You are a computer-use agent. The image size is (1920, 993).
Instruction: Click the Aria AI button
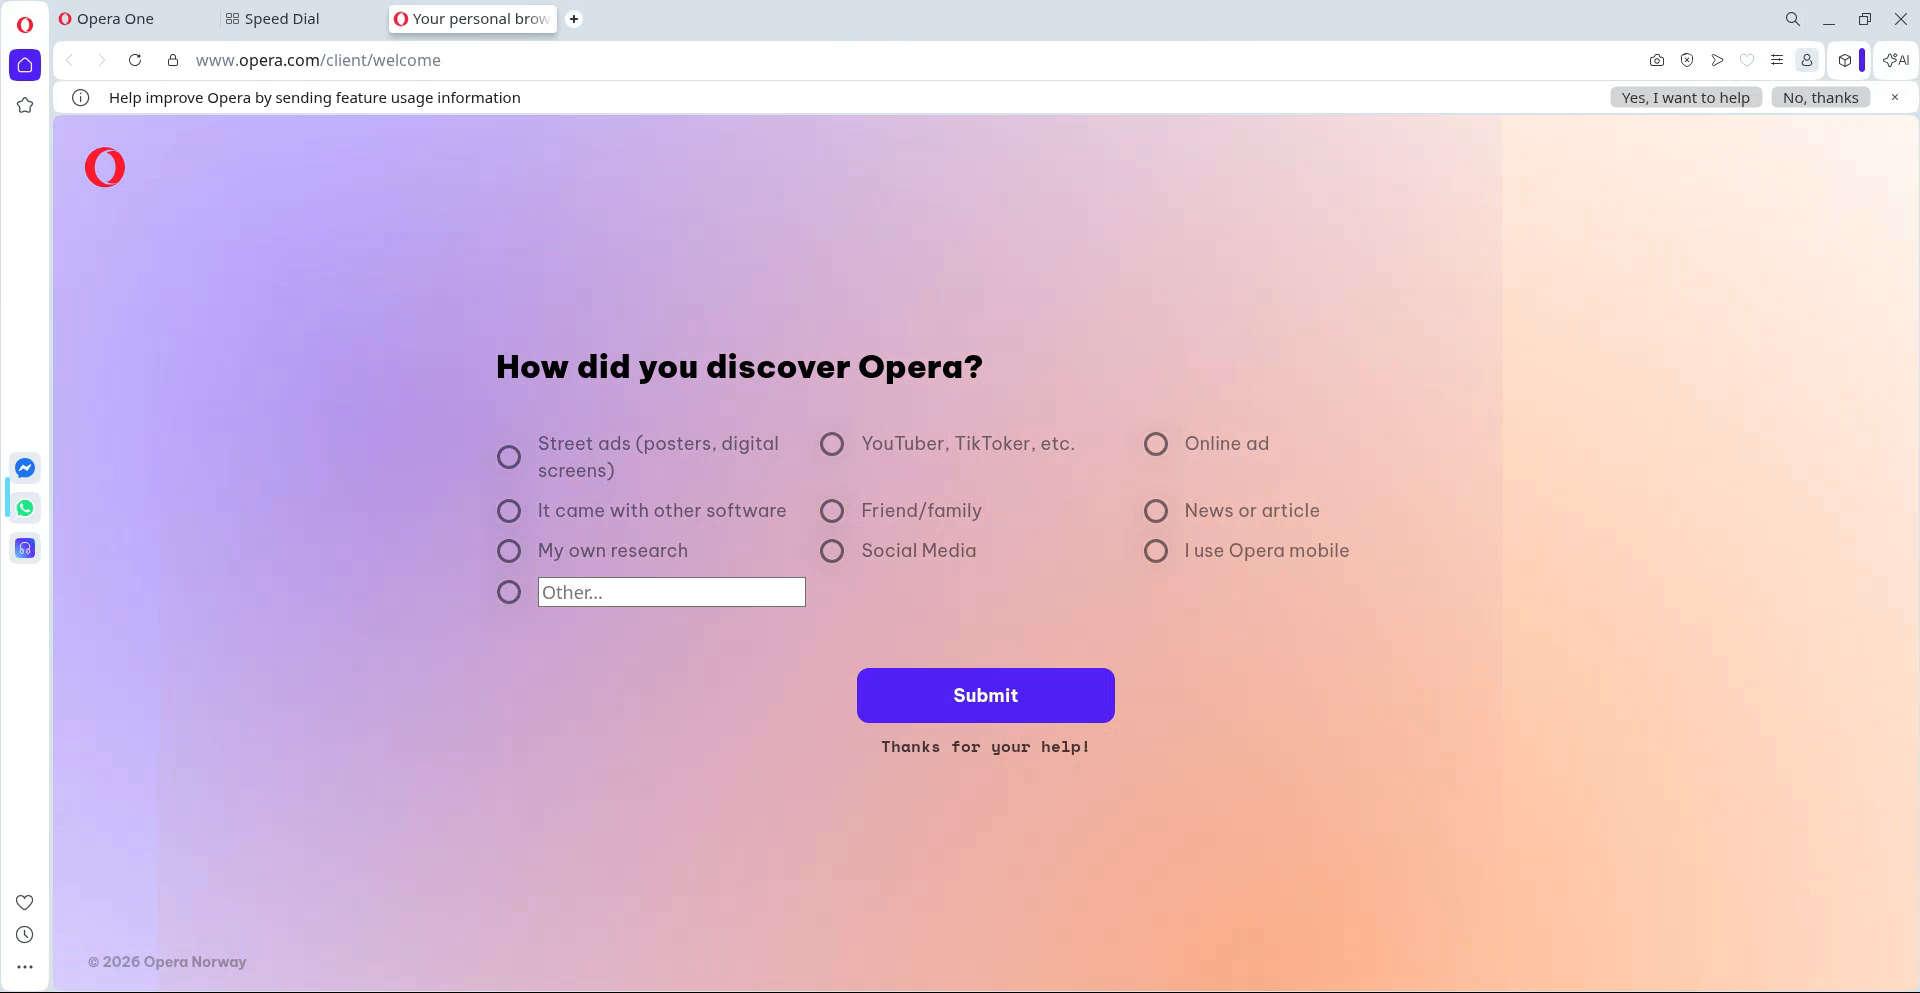point(1895,60)
